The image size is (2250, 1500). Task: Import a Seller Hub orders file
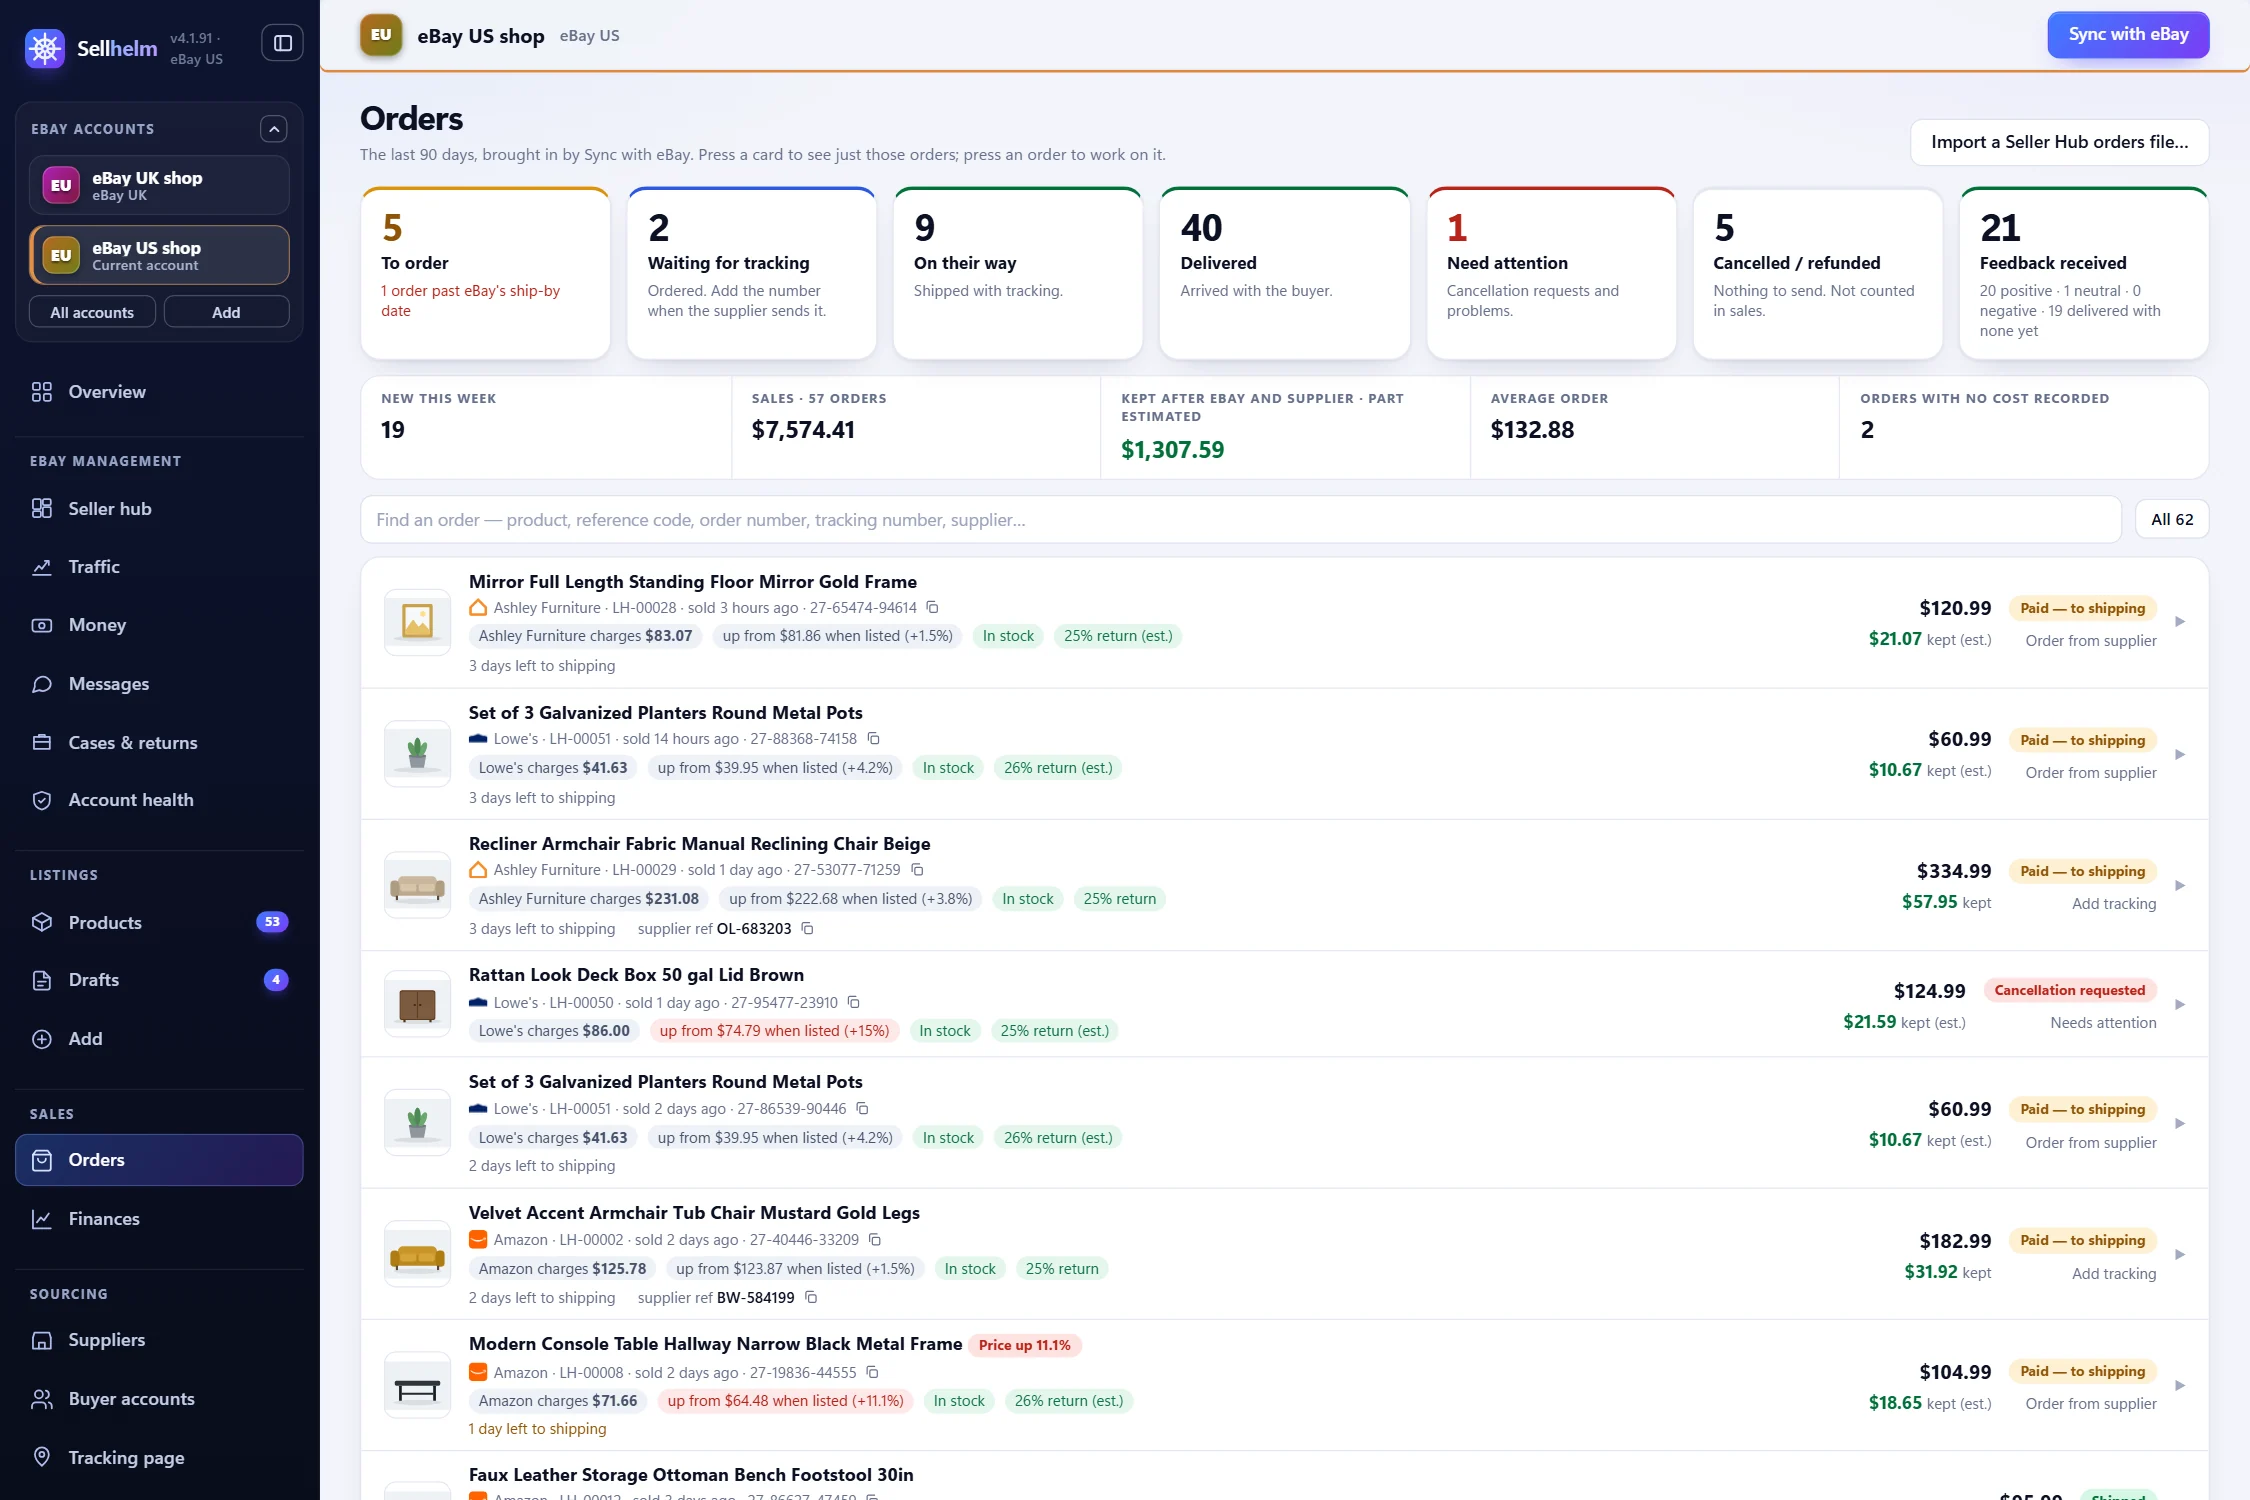(2059, 142)
